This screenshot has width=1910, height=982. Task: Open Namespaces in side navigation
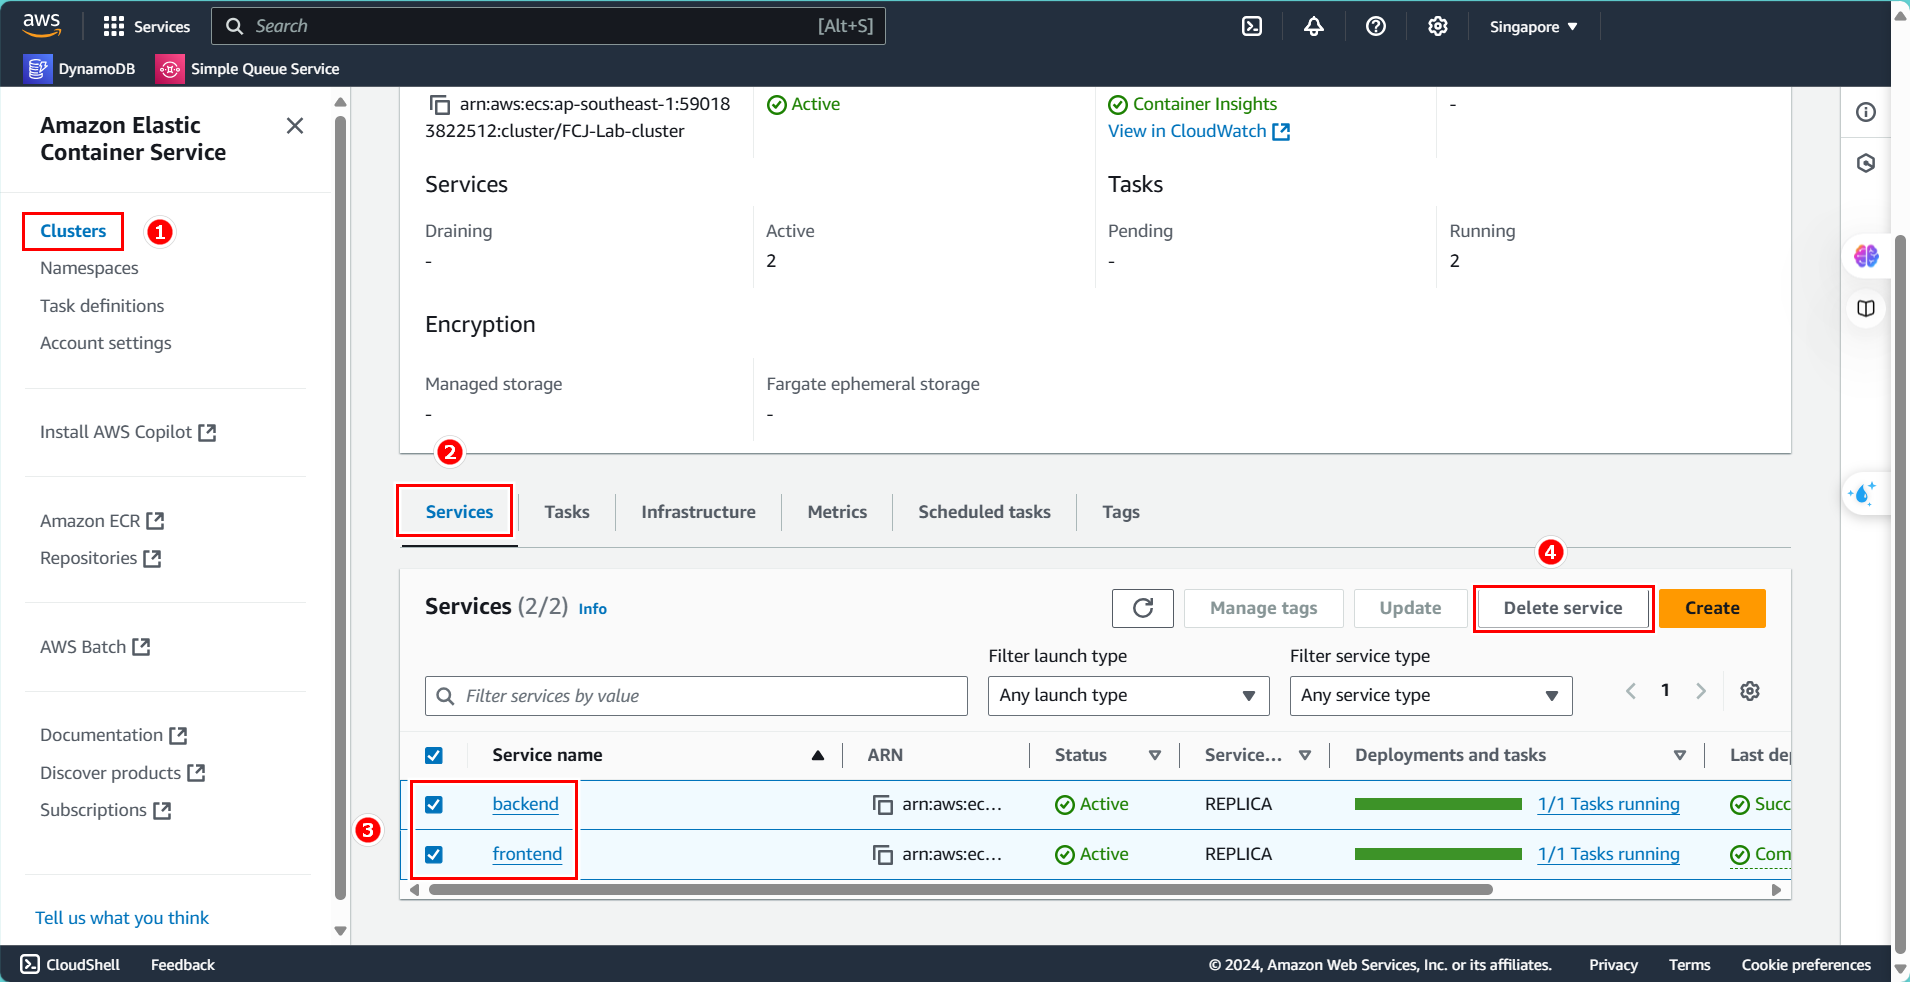pos(89,268)
